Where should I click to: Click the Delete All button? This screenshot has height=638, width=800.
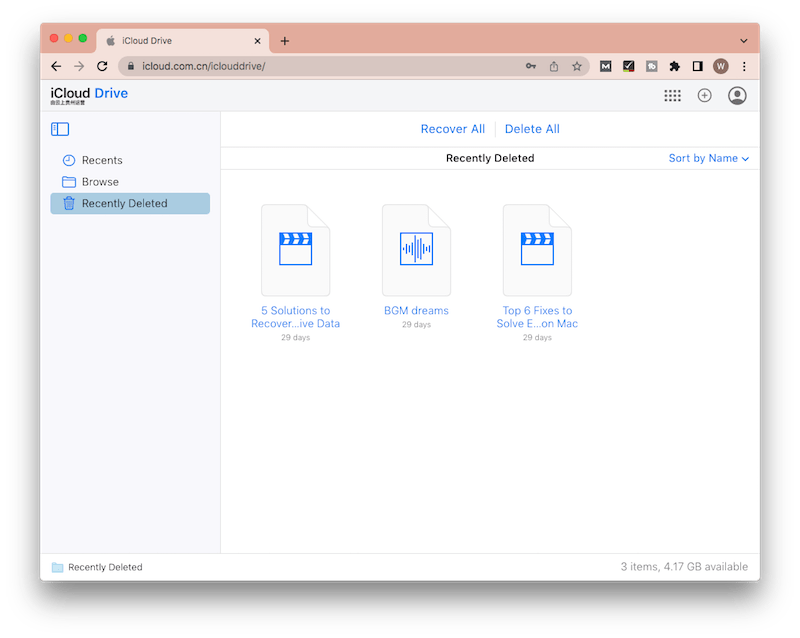[531, 128]
